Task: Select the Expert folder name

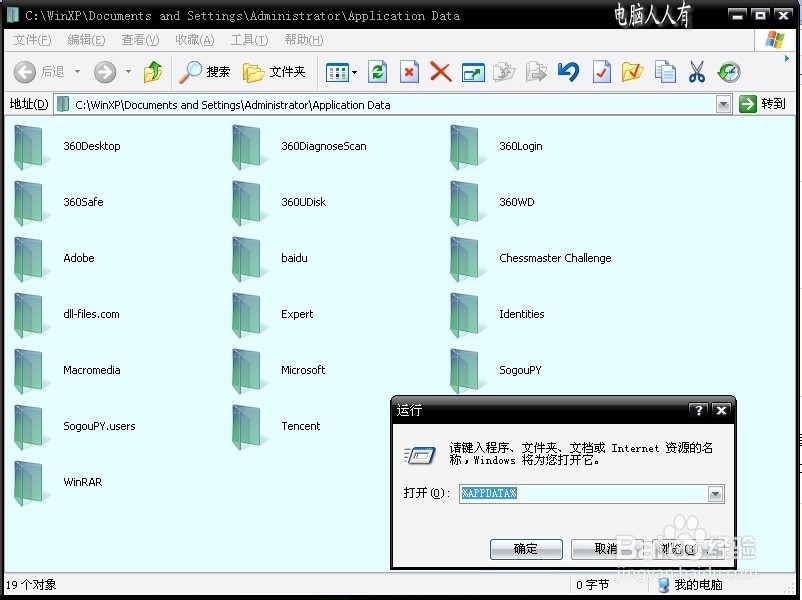Action: [297, 314]
